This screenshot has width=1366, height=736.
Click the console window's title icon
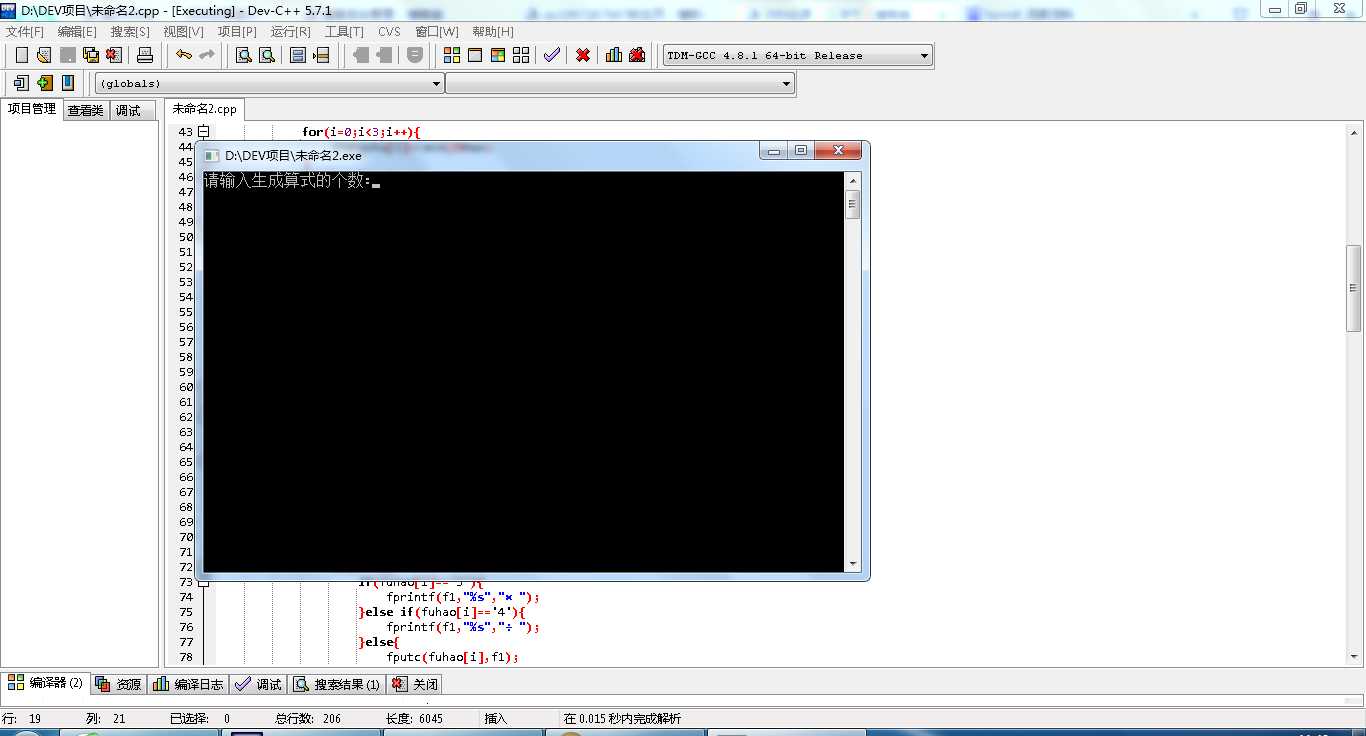coord(211,155)
